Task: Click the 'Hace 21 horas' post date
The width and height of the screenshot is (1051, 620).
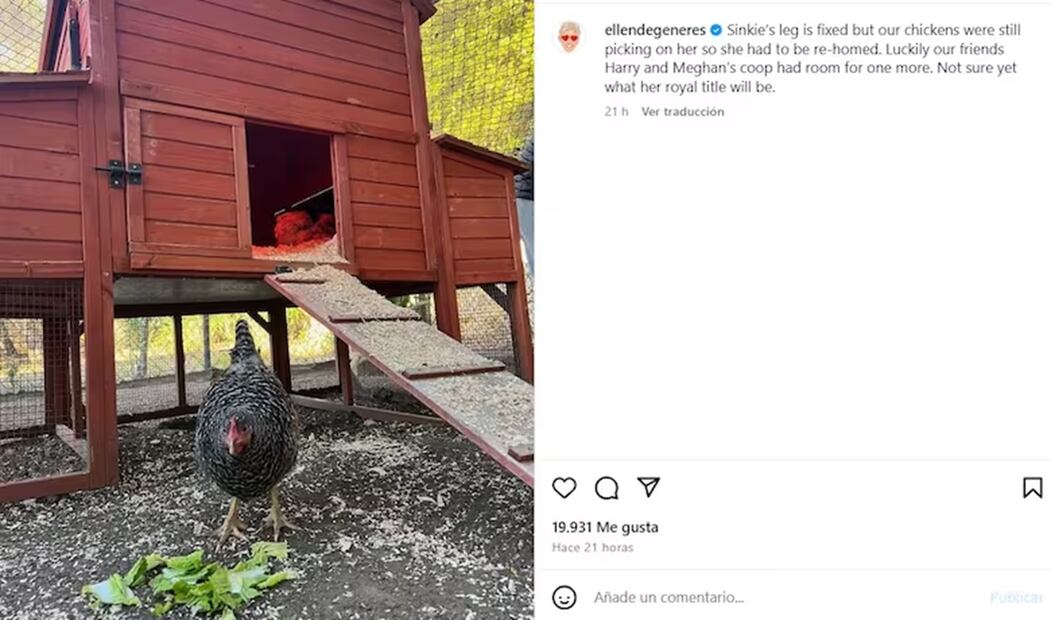Action: 593,548
